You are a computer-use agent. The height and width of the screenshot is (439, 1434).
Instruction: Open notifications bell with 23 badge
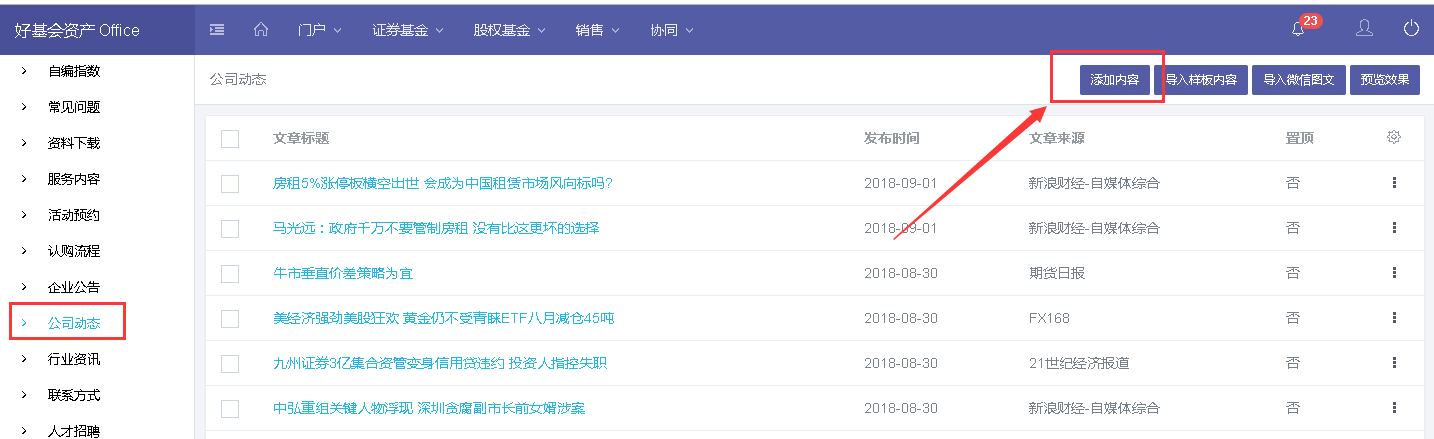point(1298,29)
